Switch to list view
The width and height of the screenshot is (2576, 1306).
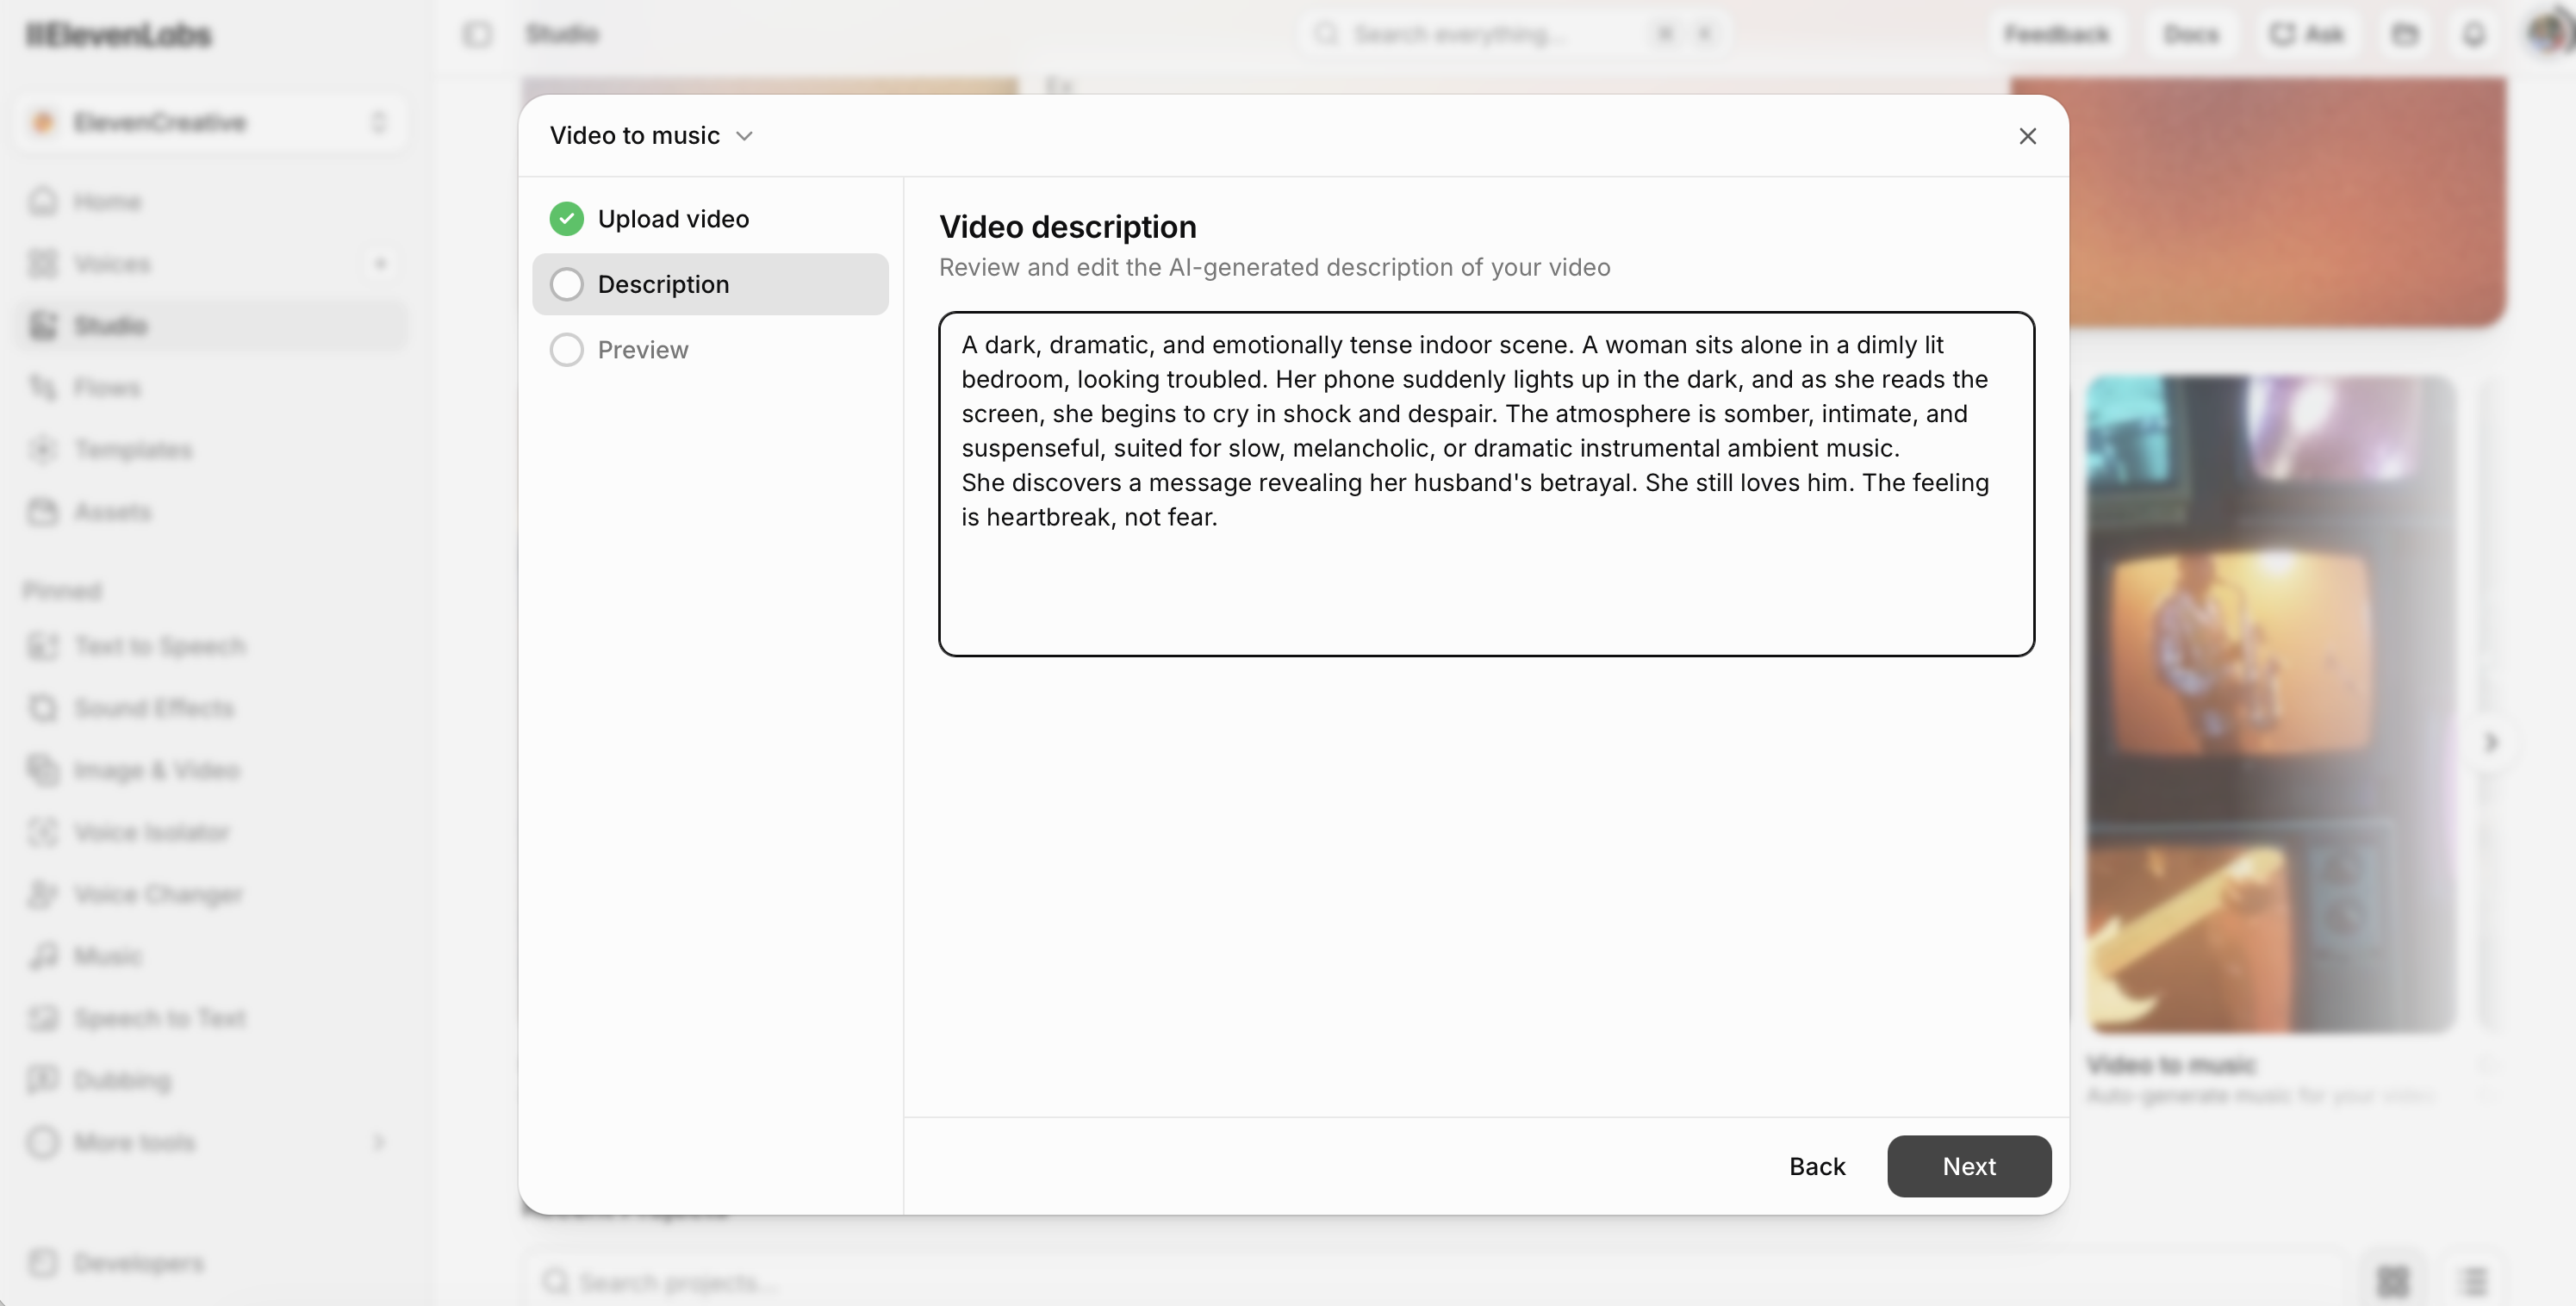coord(2474,1281)
